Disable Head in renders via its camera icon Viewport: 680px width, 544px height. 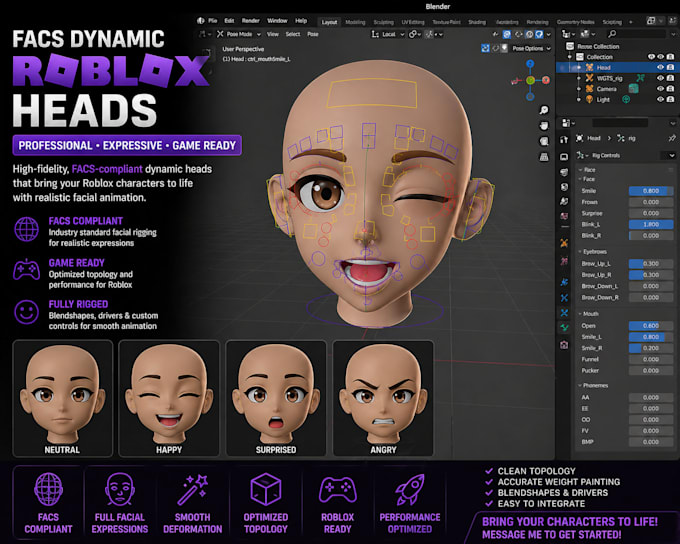[x=670, y=68]
